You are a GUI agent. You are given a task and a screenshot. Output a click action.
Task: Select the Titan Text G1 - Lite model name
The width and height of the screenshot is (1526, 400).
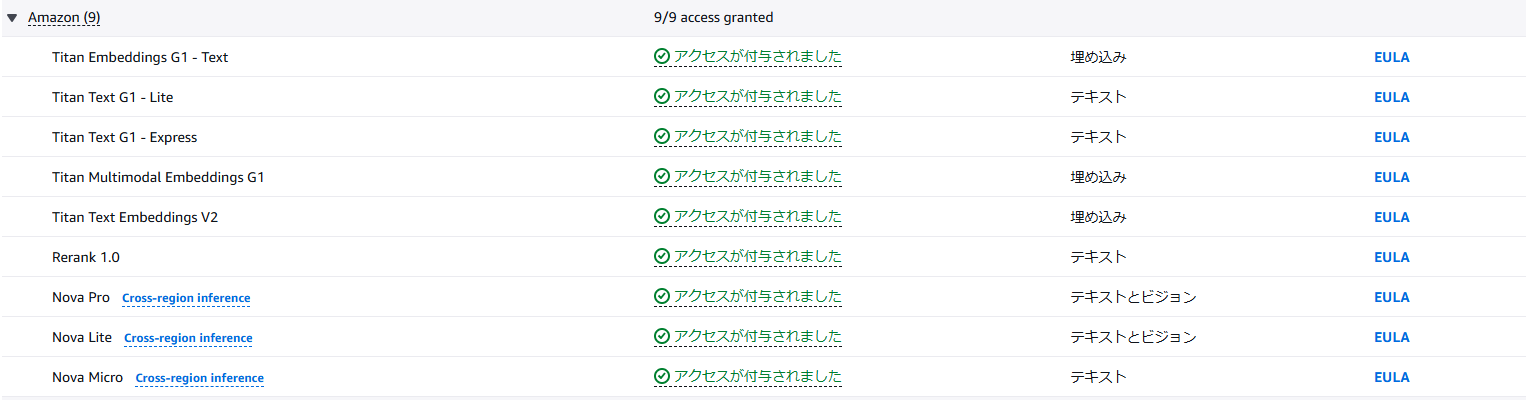(x=113, y=97)
